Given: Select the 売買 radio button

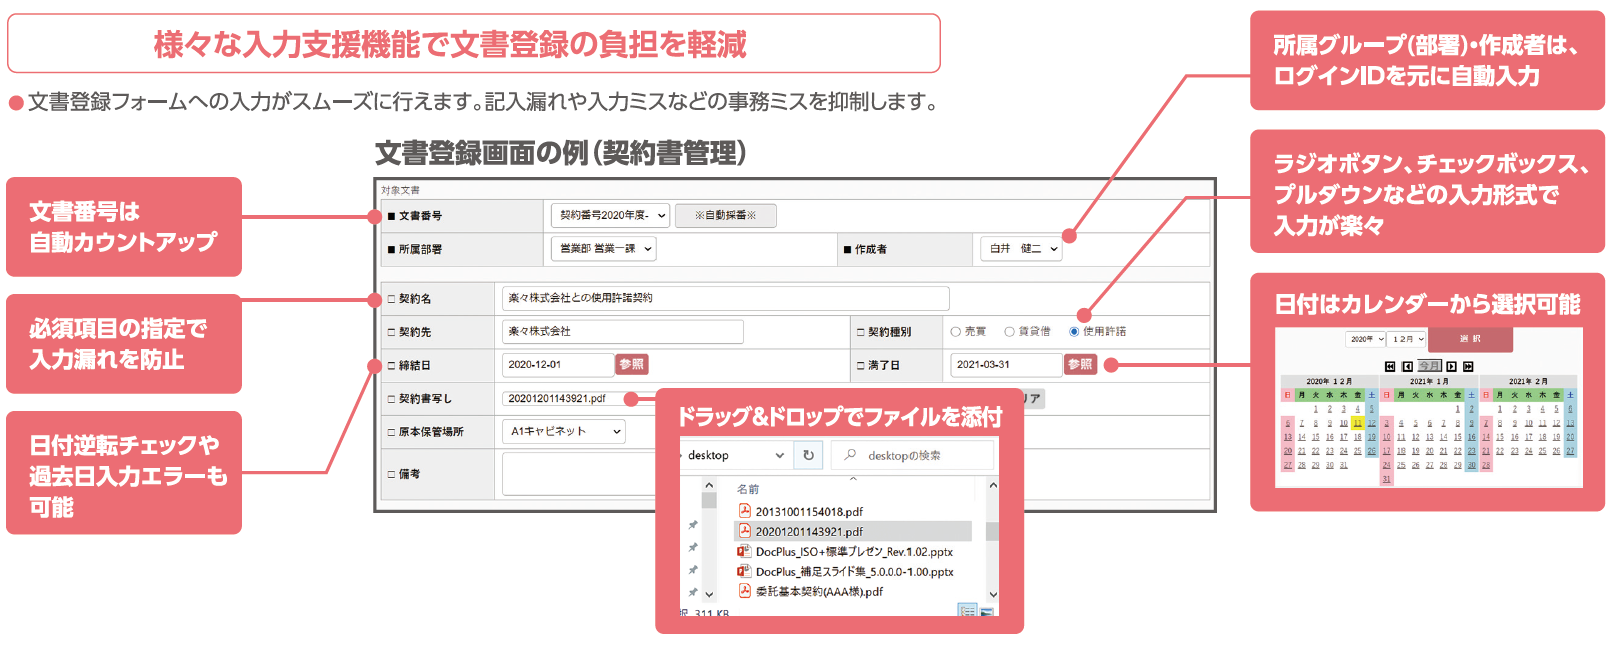Looking at the screenshot, I should [956, 332].
